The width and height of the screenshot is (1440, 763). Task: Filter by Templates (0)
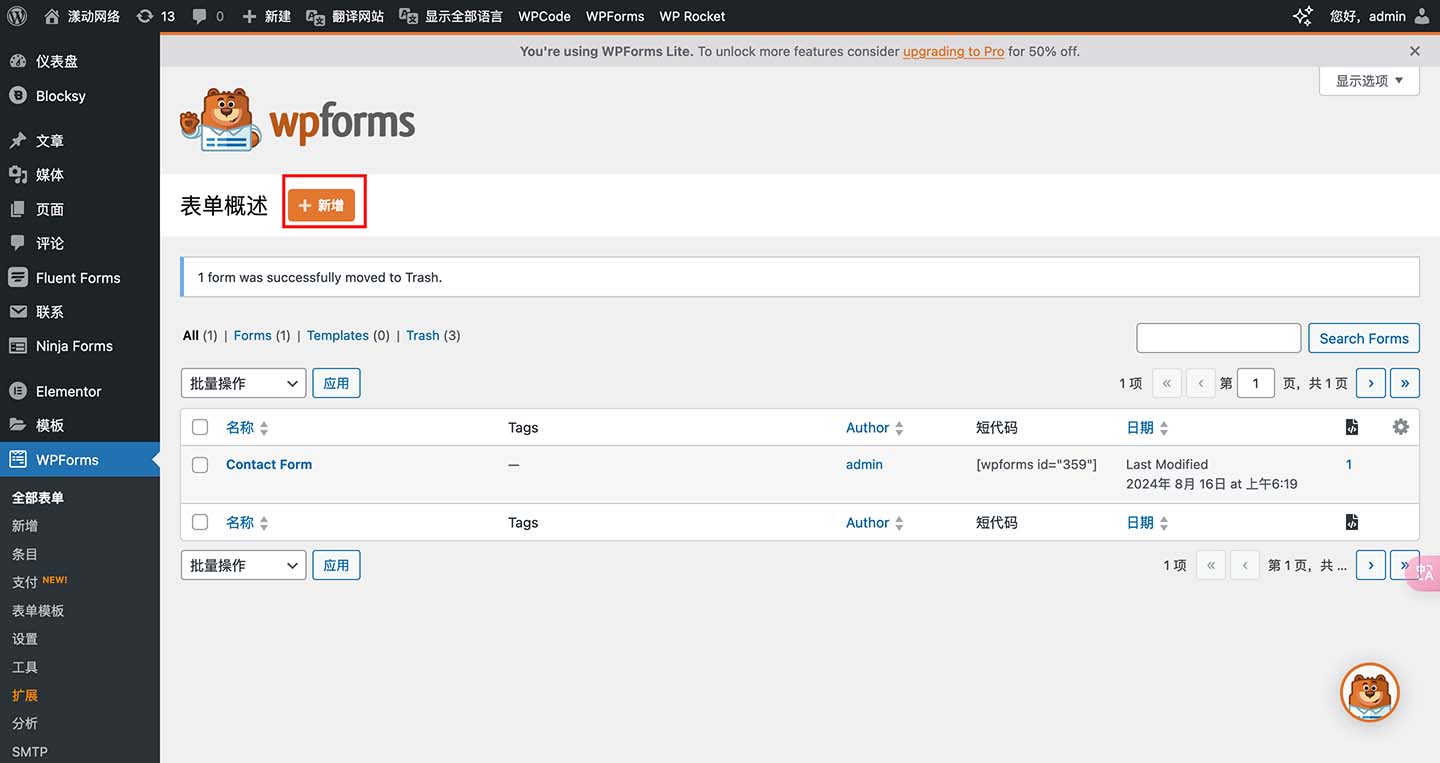pyautogui.click(x=348, y=336)
